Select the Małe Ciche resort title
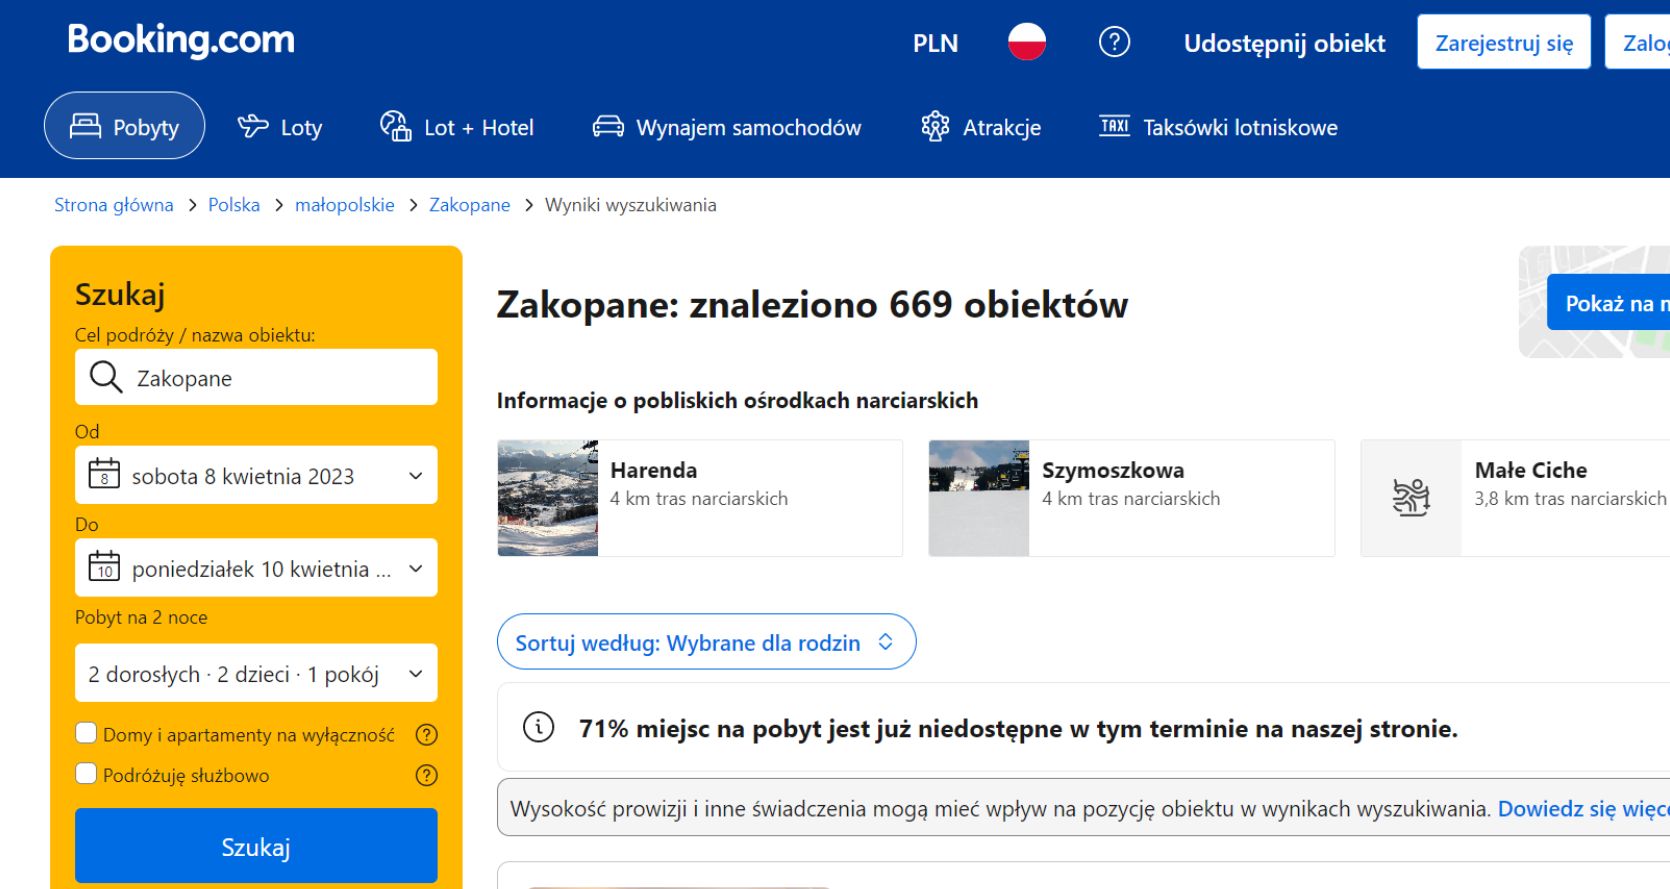Image resolution: width=1670 pixels, height=889 pixels. 1531,470
